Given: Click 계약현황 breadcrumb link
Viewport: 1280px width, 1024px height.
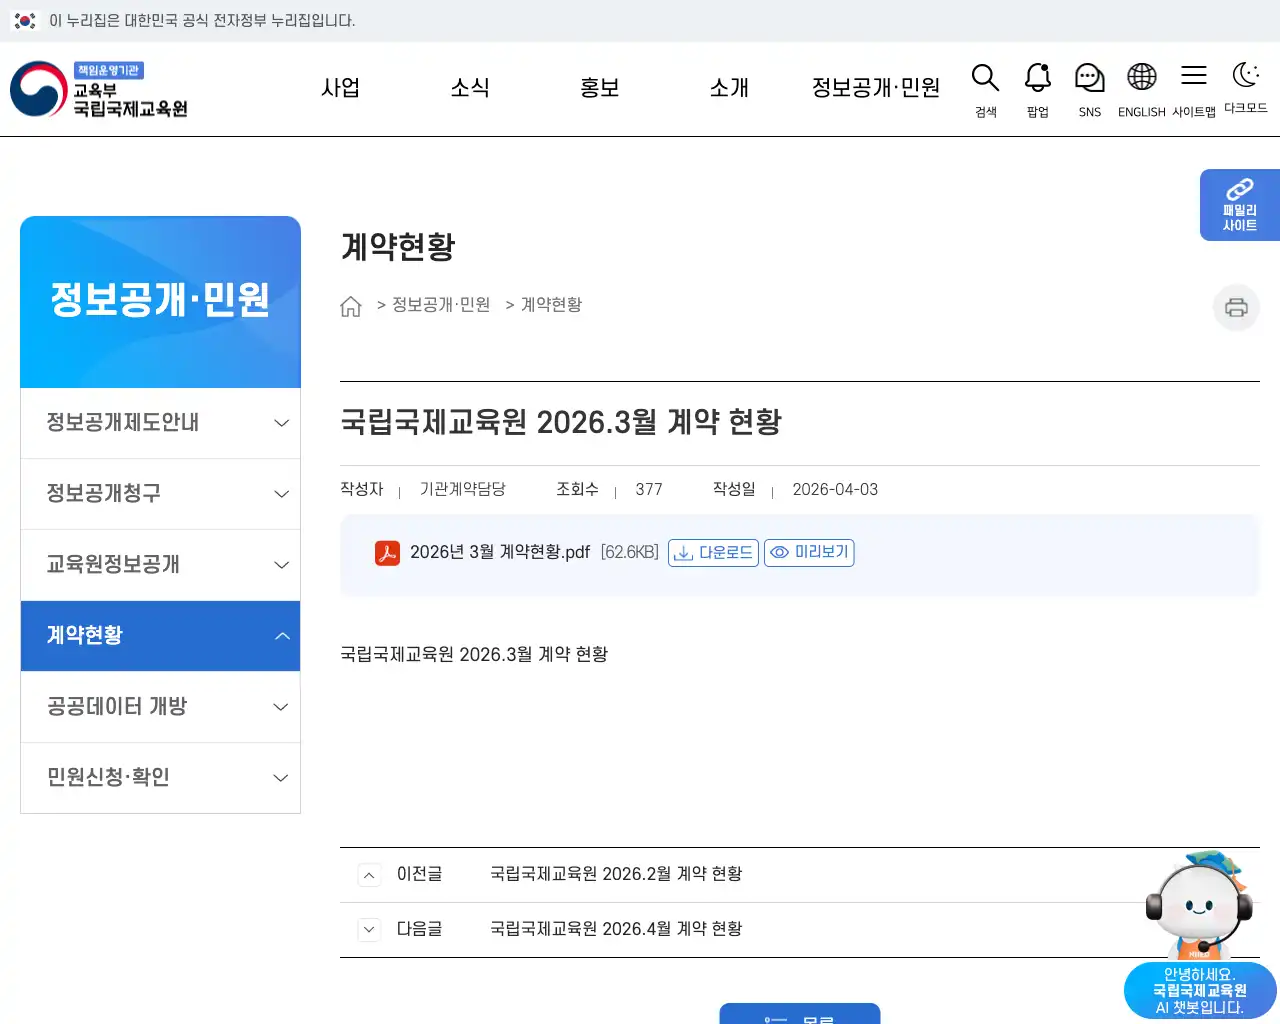Looking at the screenshot, I should [551, 305].
